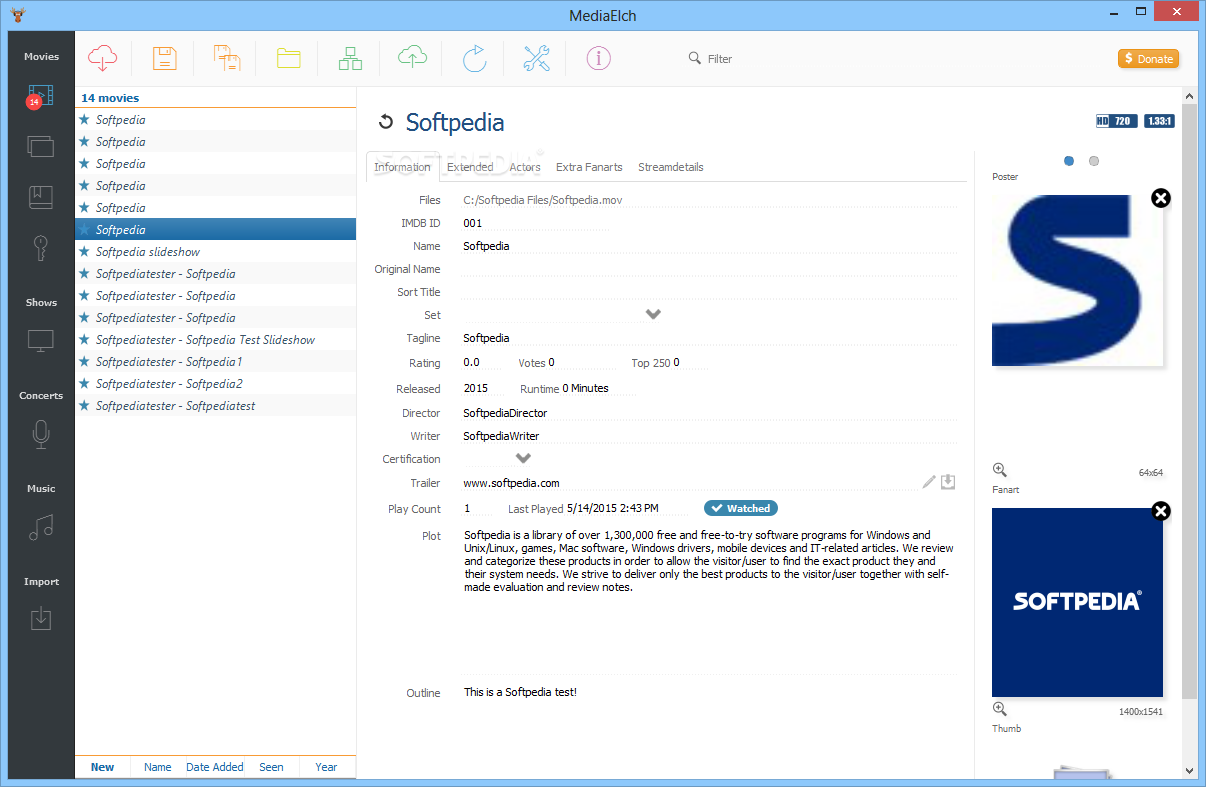Open settings via wrench and screwdriver icon

click(537, 58)
